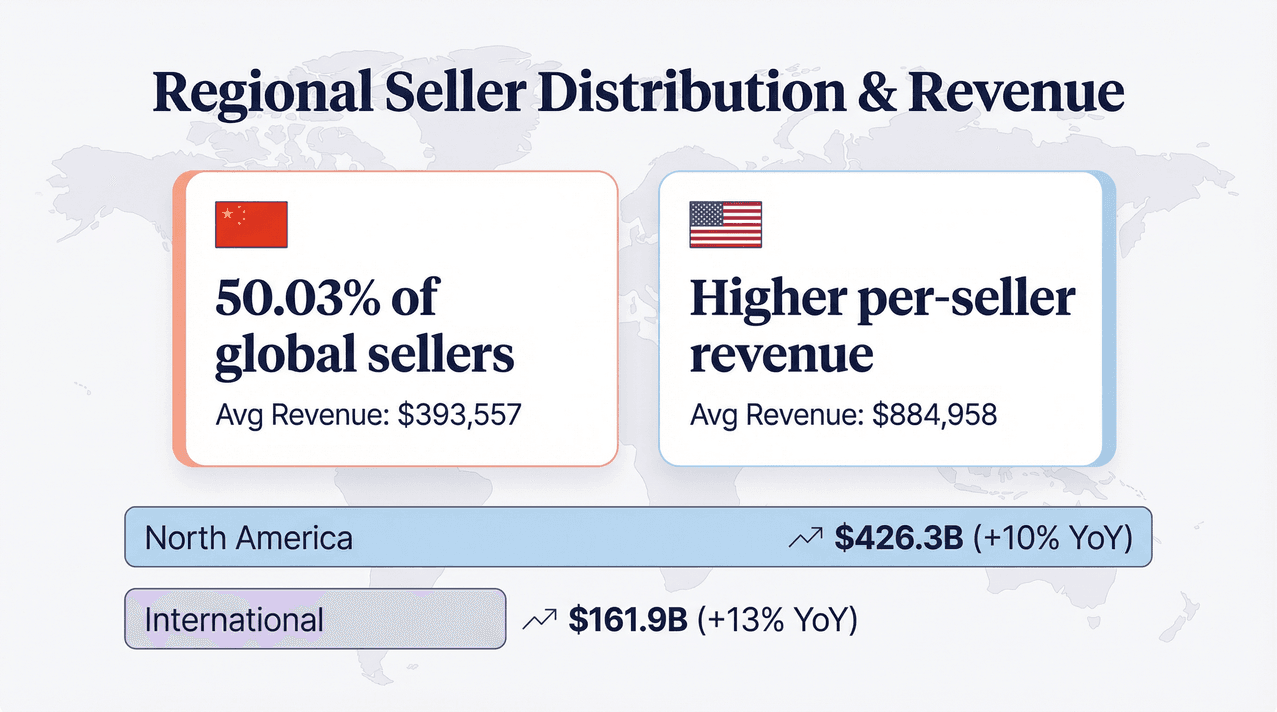Select the "Avg Revenue: $884,958" text

coord(843,415)
